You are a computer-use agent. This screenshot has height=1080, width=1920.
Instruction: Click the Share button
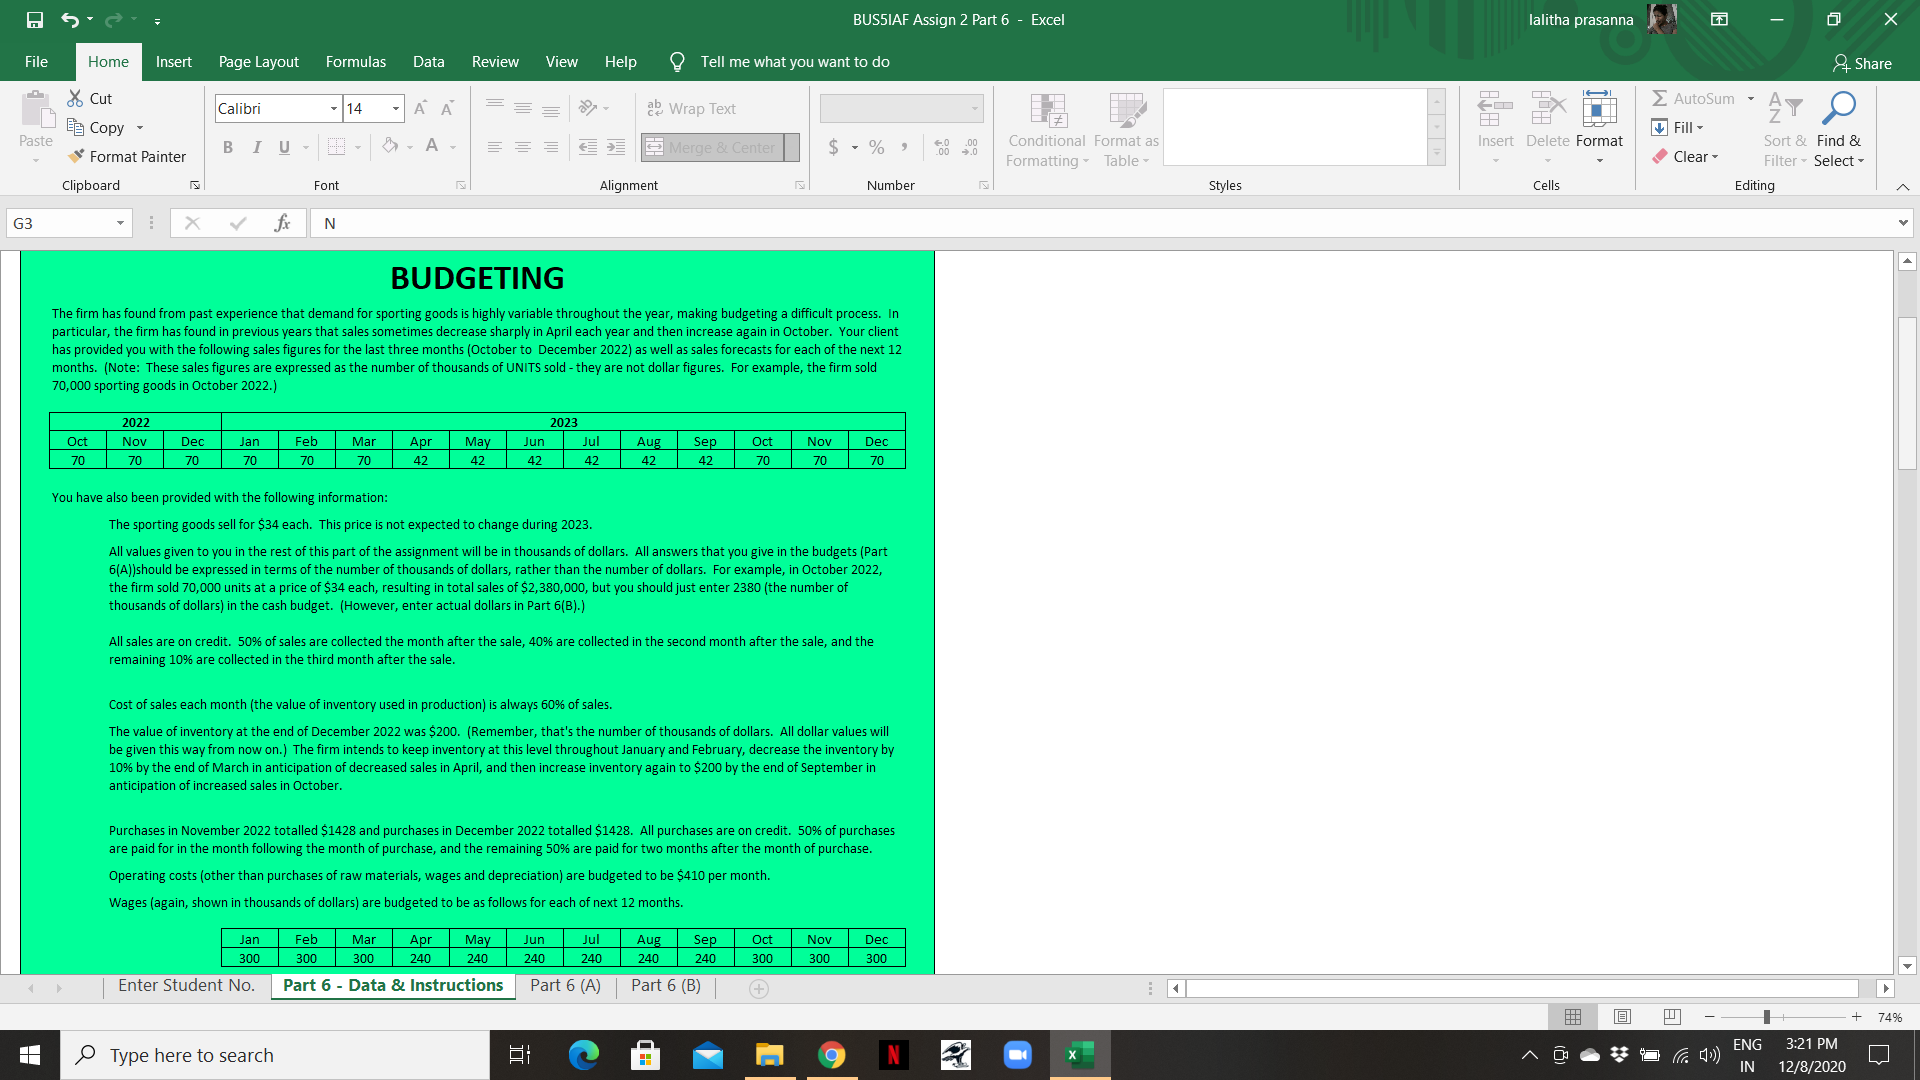click(1862, 63)
